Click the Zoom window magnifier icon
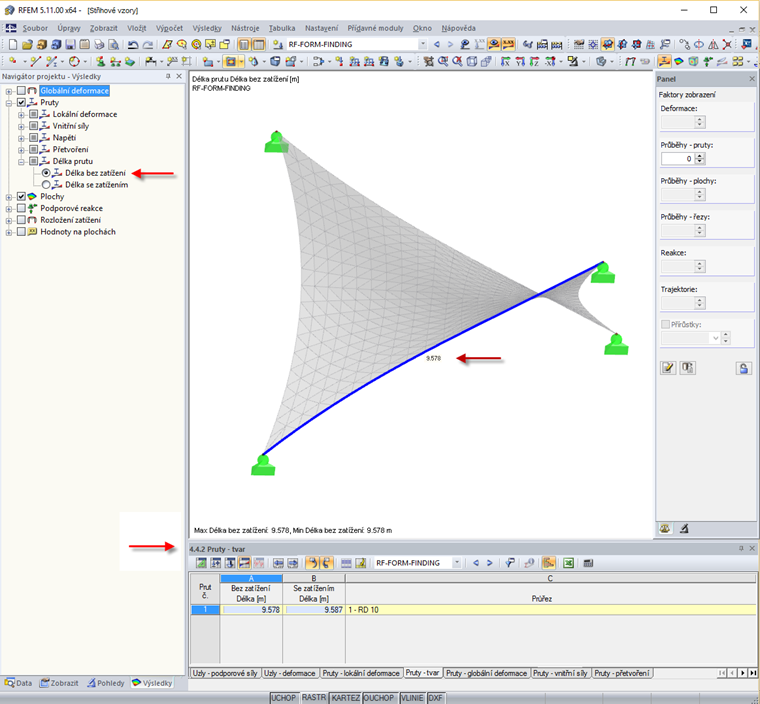 tap(443, 62)
